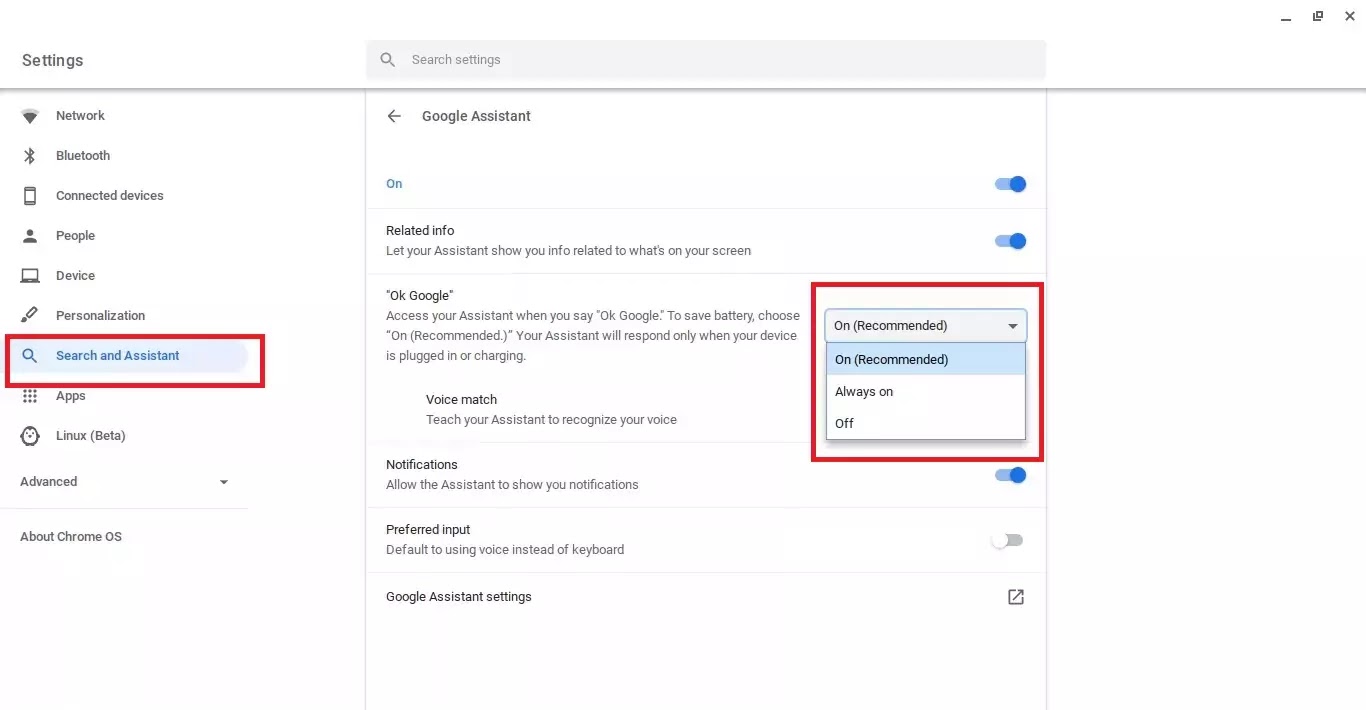
Task: Choose Always on option
Action: pos(926,392)
